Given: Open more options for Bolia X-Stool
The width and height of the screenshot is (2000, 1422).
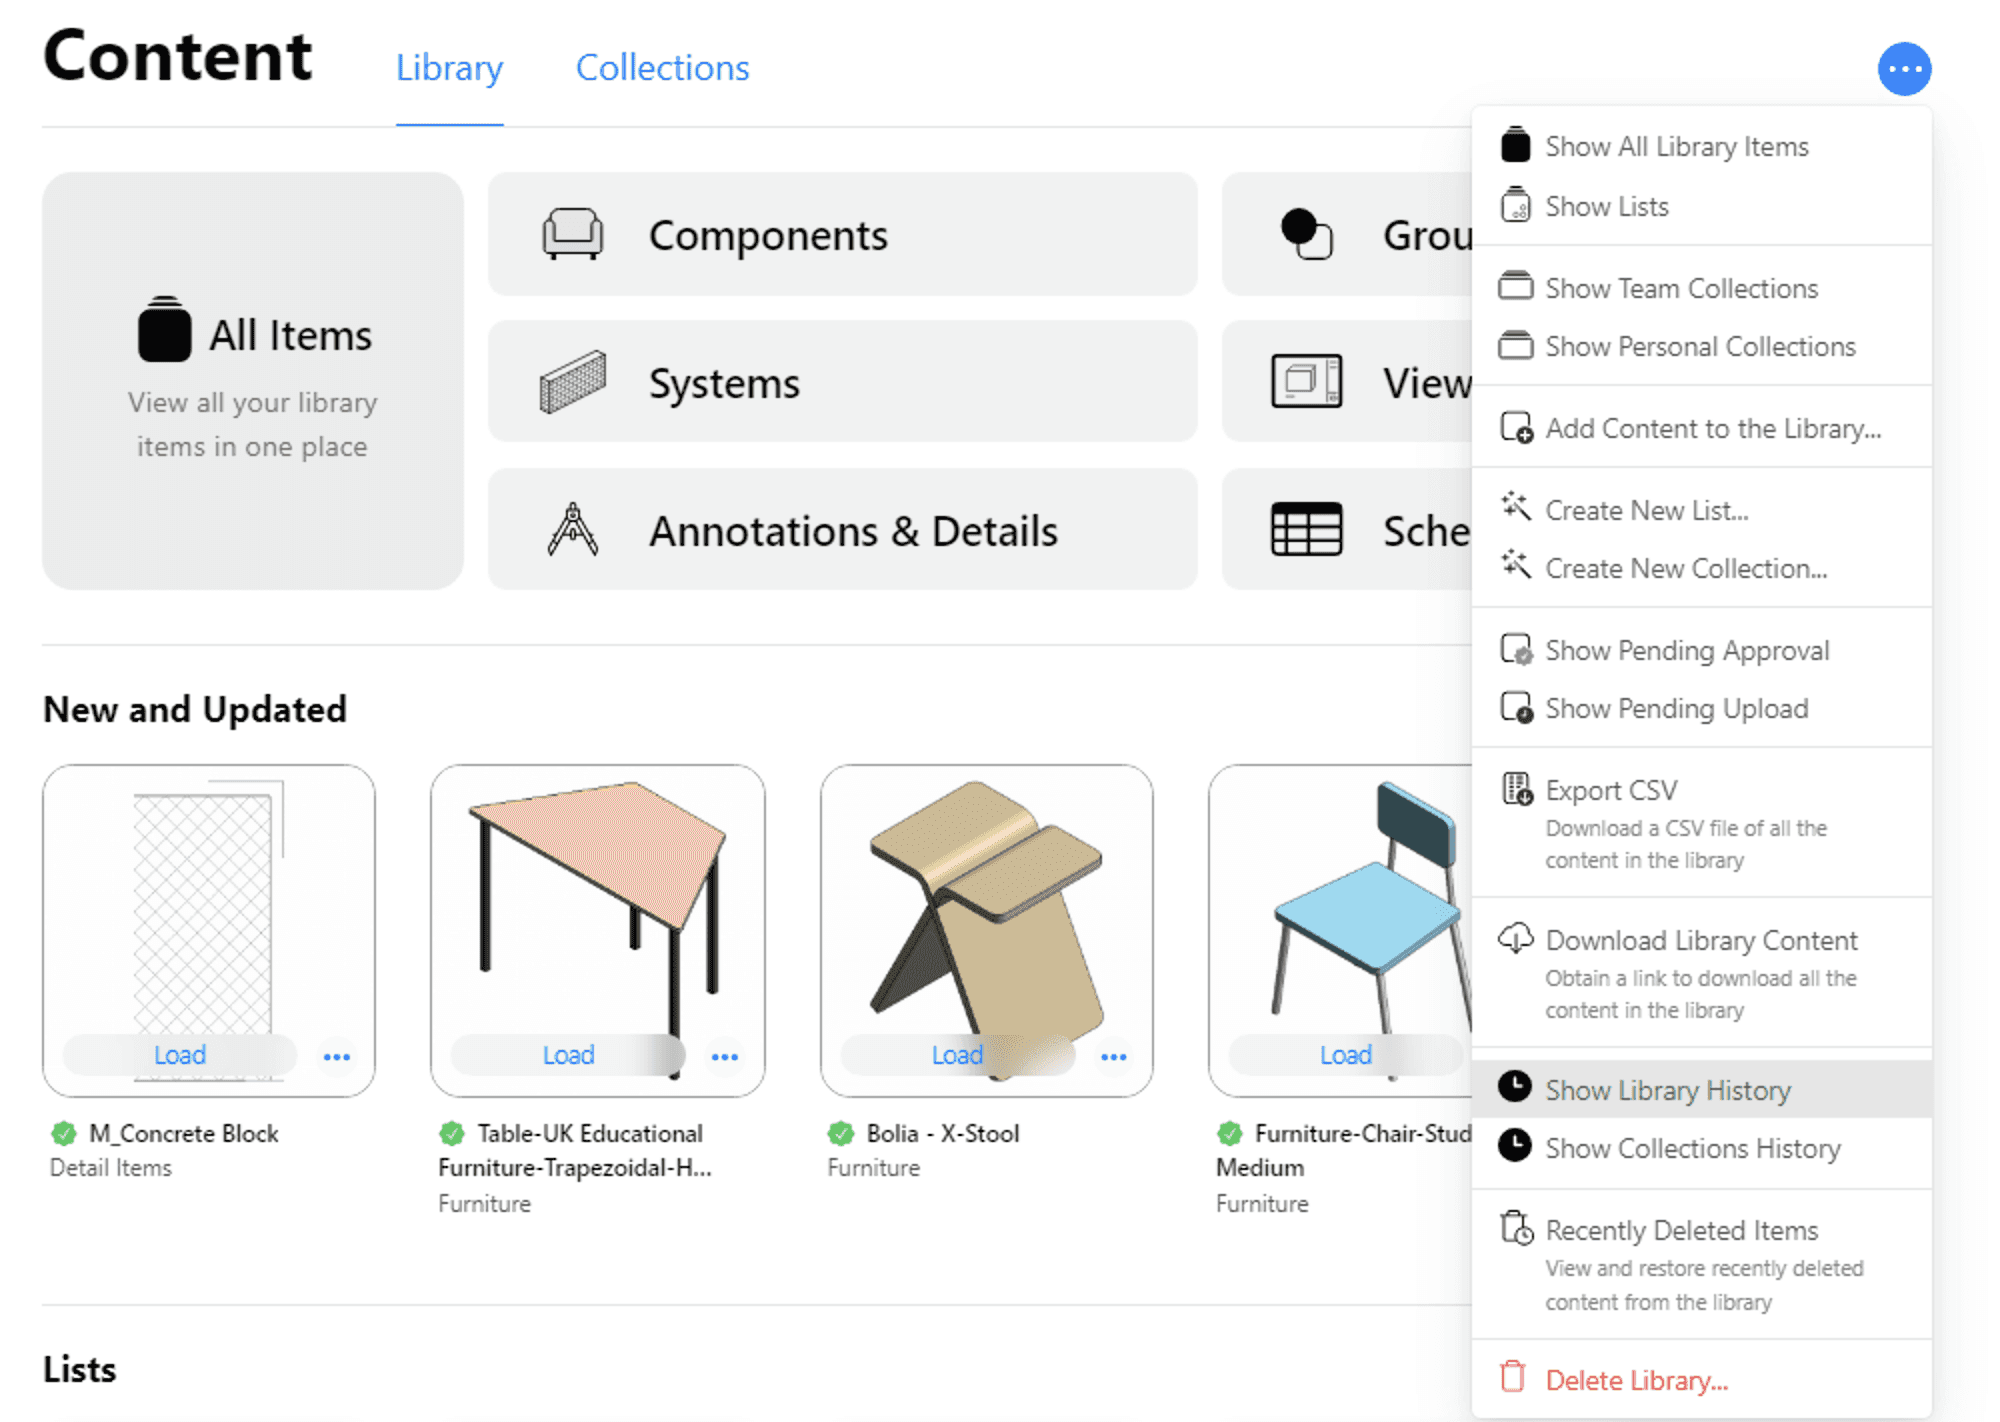Looking at the screenshot, I should point(1113,1056).
